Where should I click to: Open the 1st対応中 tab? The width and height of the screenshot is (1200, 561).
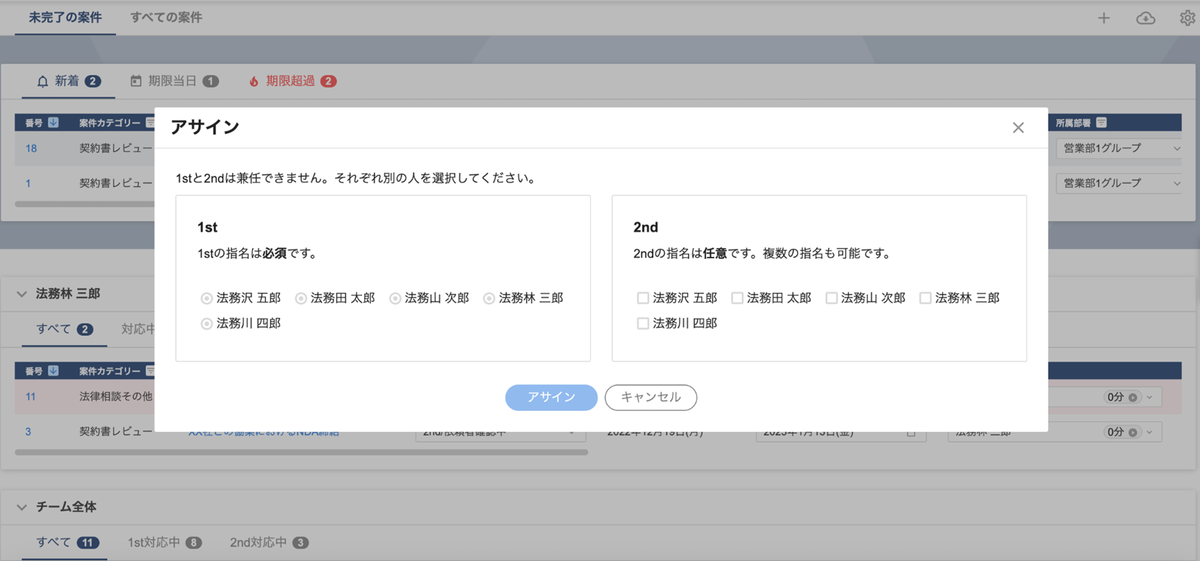pyautogui.click(x=165, y=542)
